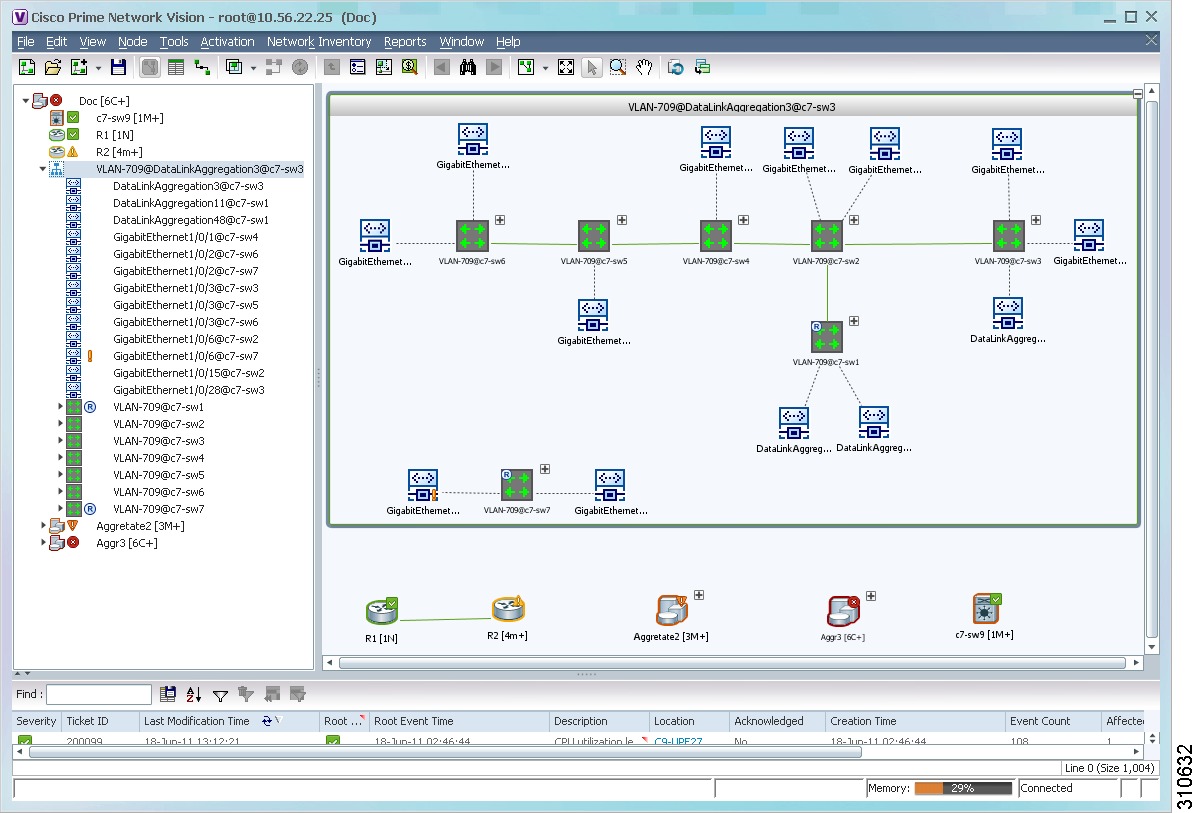Click the R1 [1N] router icon in the map

coord(381,610)
